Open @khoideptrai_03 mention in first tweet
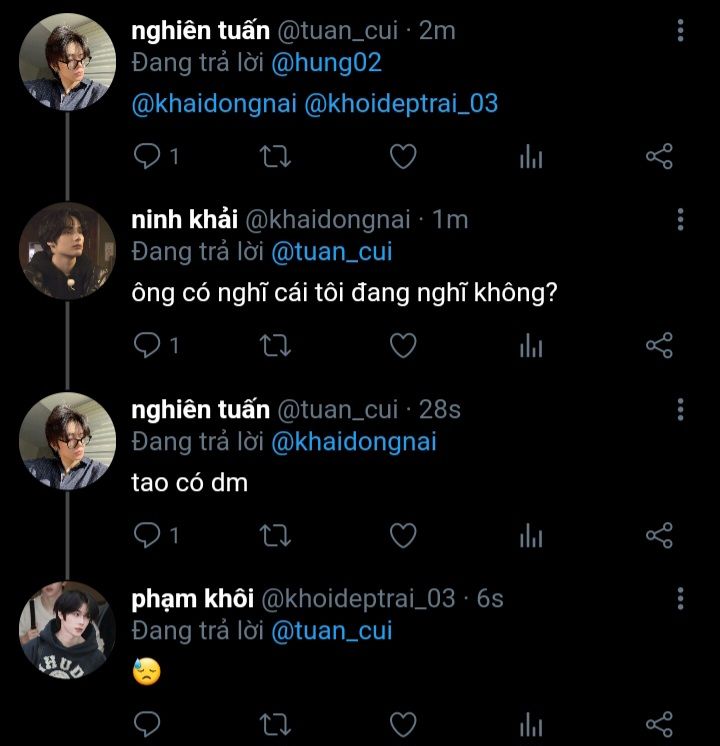 pos(400,104)
